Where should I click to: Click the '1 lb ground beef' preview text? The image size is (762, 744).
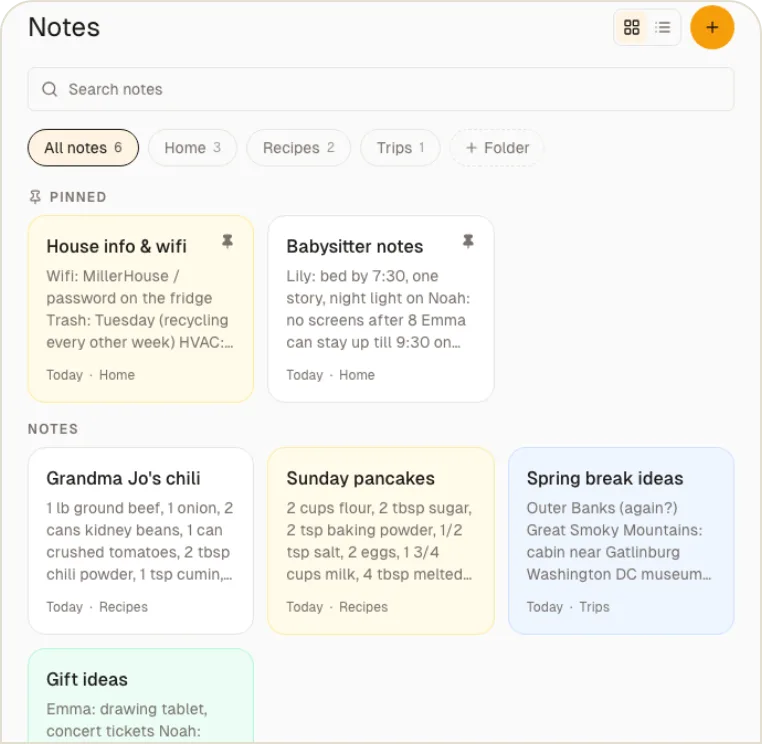pos(139,541)
